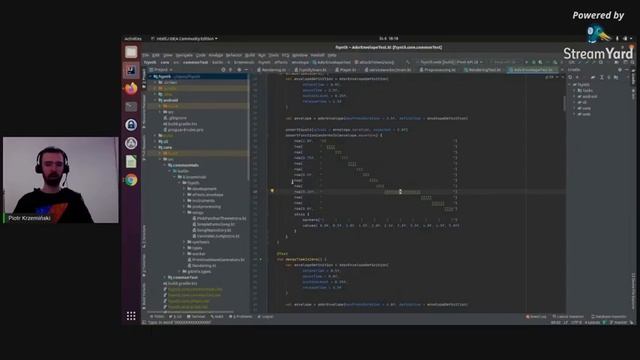Click execute Gradle task elephant icon

pos(593,77)
